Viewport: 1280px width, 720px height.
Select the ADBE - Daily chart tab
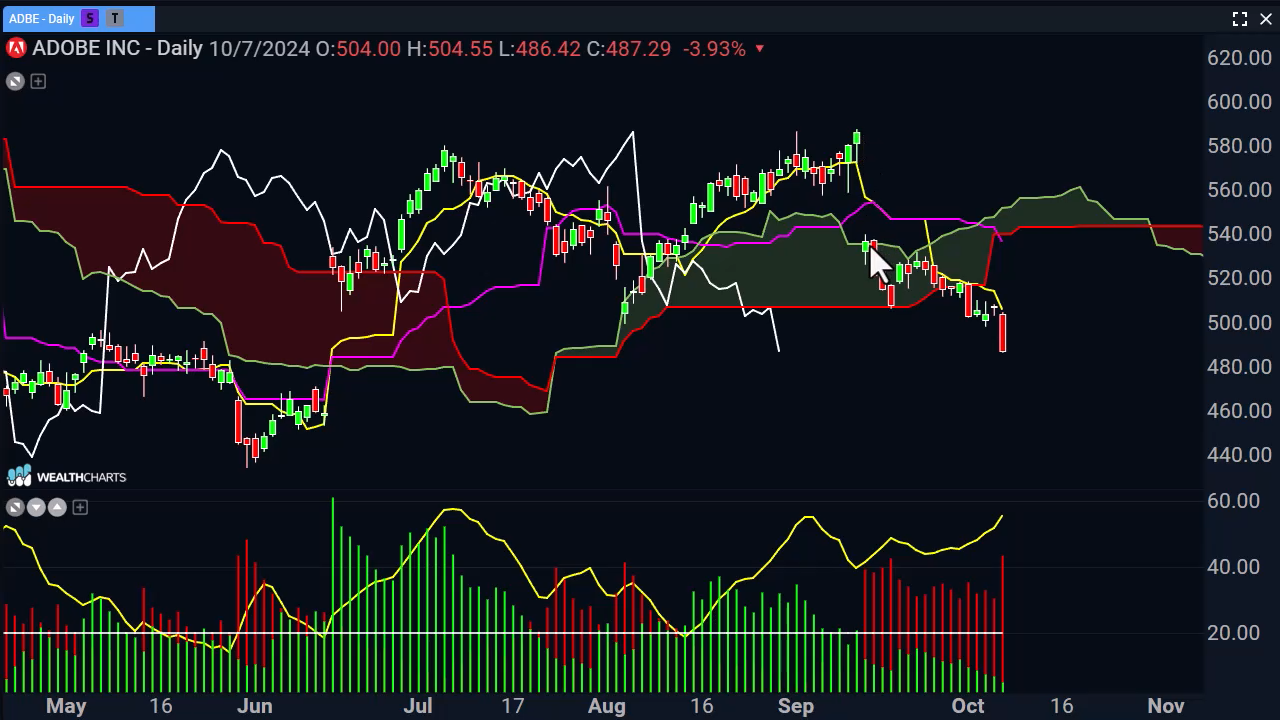[x=78, y=18]
